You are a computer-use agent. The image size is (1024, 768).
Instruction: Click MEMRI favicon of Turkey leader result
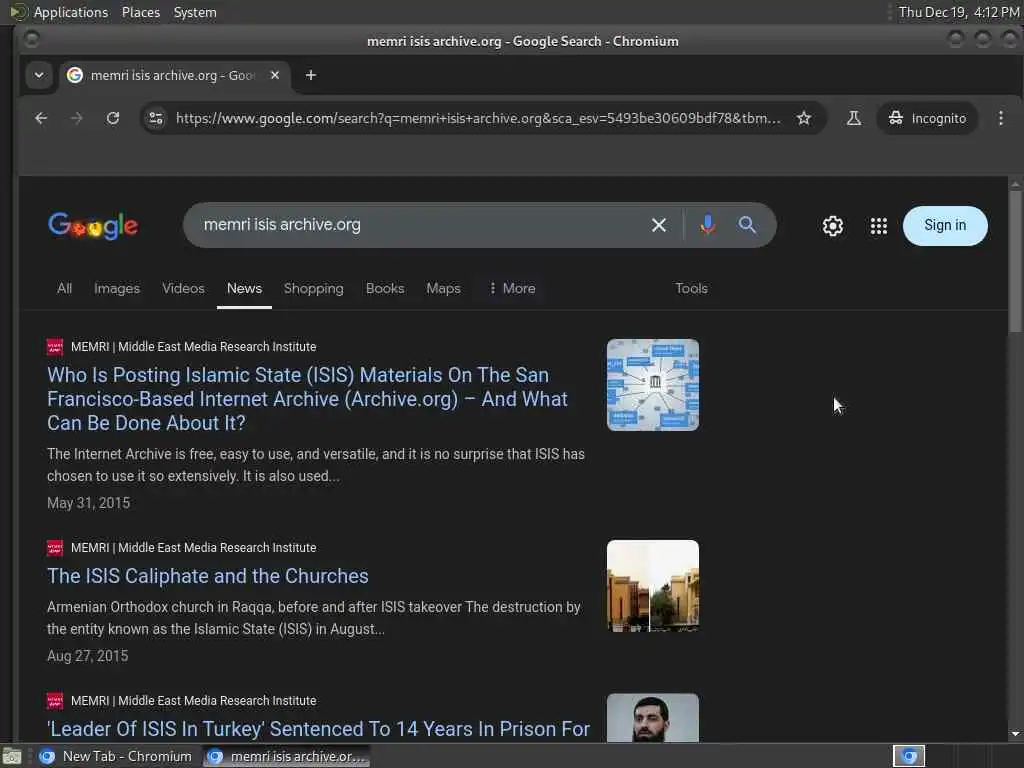(x=55, y=701)
